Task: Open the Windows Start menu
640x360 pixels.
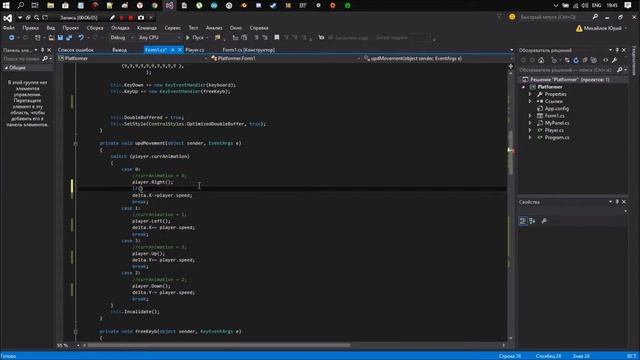Action: click(x=6, y=6)
